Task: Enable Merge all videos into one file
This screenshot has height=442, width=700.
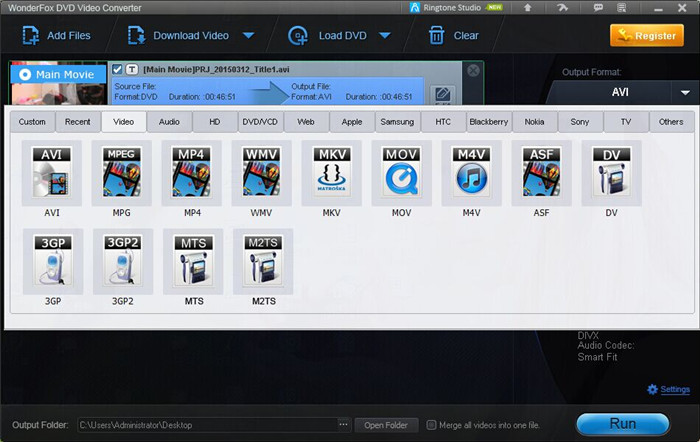Action: [431, 425]
